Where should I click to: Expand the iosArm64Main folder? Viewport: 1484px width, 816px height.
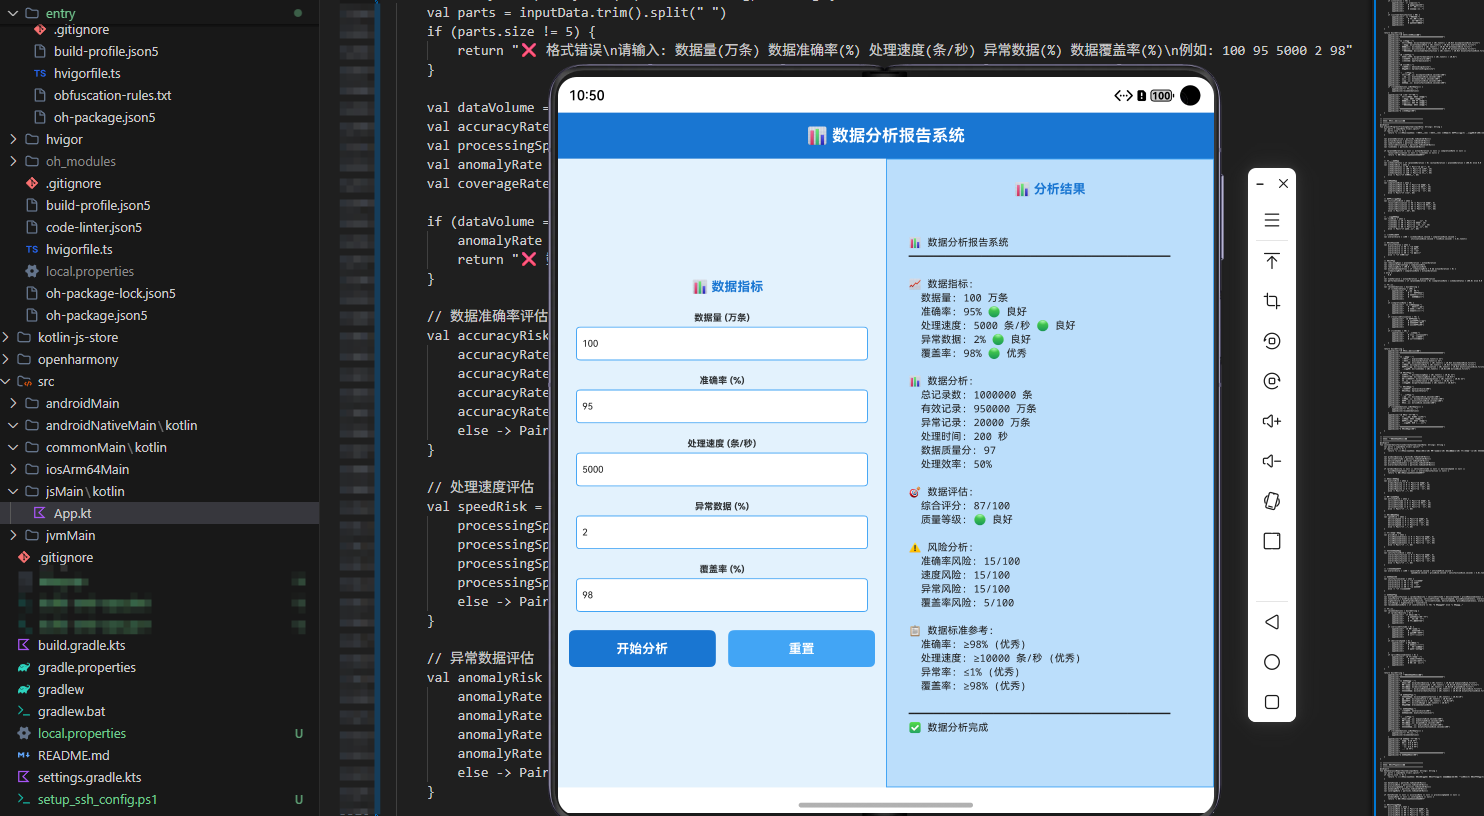pyautogui.click(x=14, y=469)
